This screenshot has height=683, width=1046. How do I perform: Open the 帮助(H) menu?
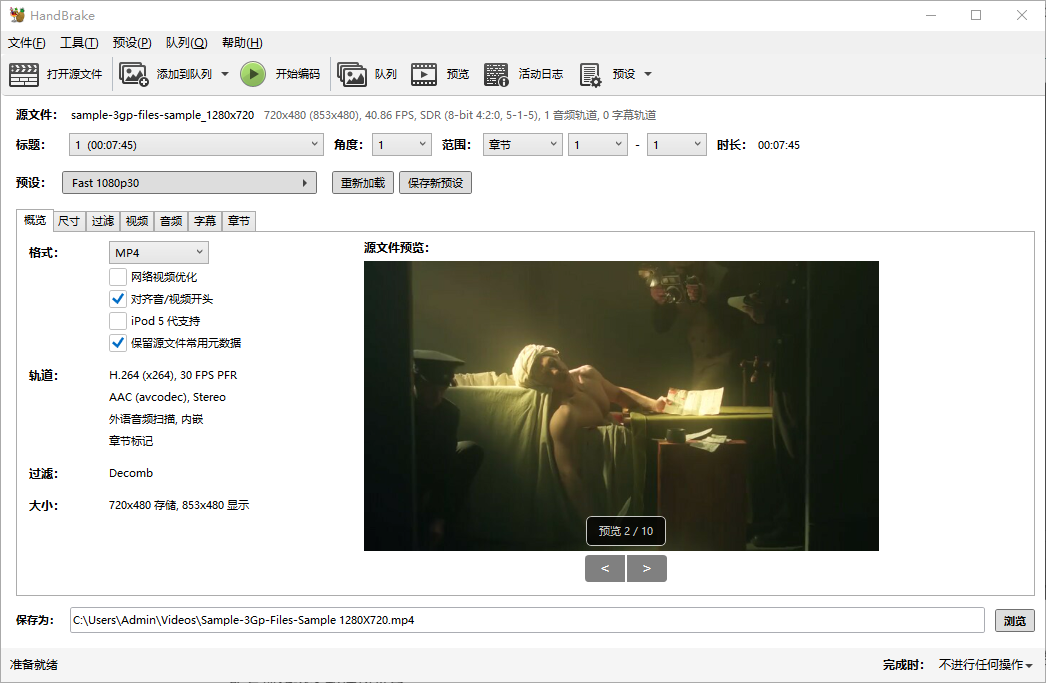point(242,43)
